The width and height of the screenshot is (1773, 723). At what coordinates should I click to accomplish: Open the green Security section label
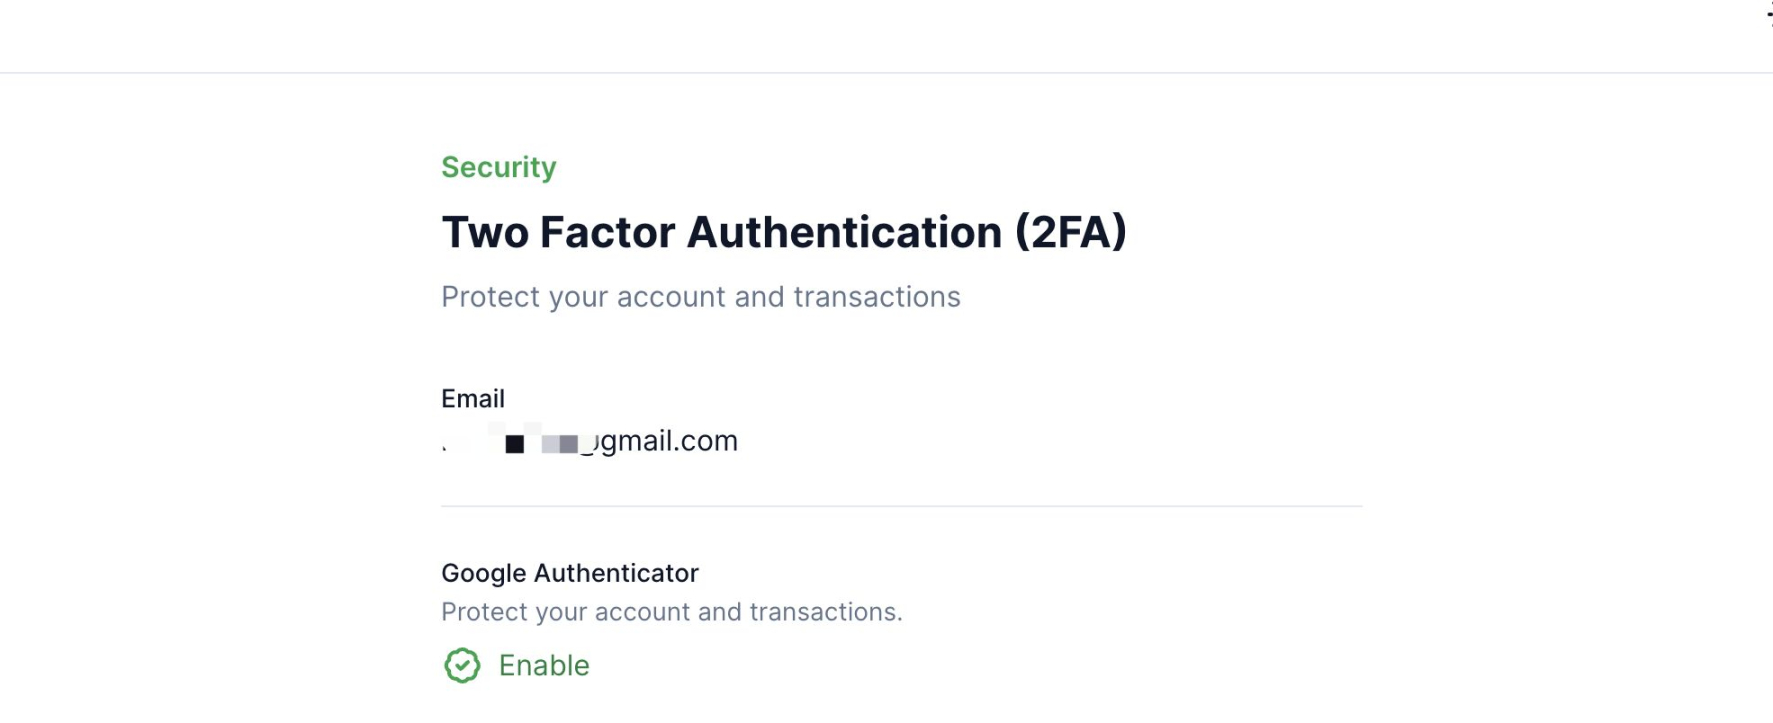[499, 167]
